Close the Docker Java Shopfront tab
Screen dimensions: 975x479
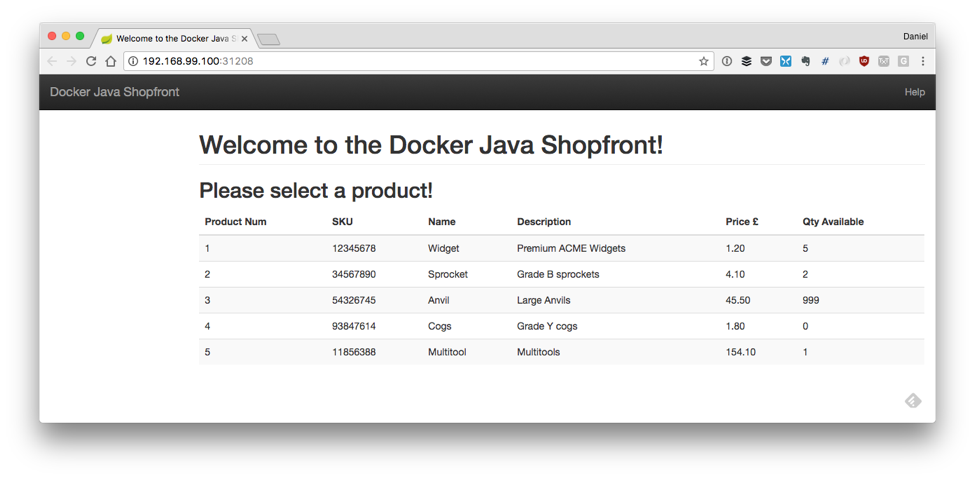[245, 39]
